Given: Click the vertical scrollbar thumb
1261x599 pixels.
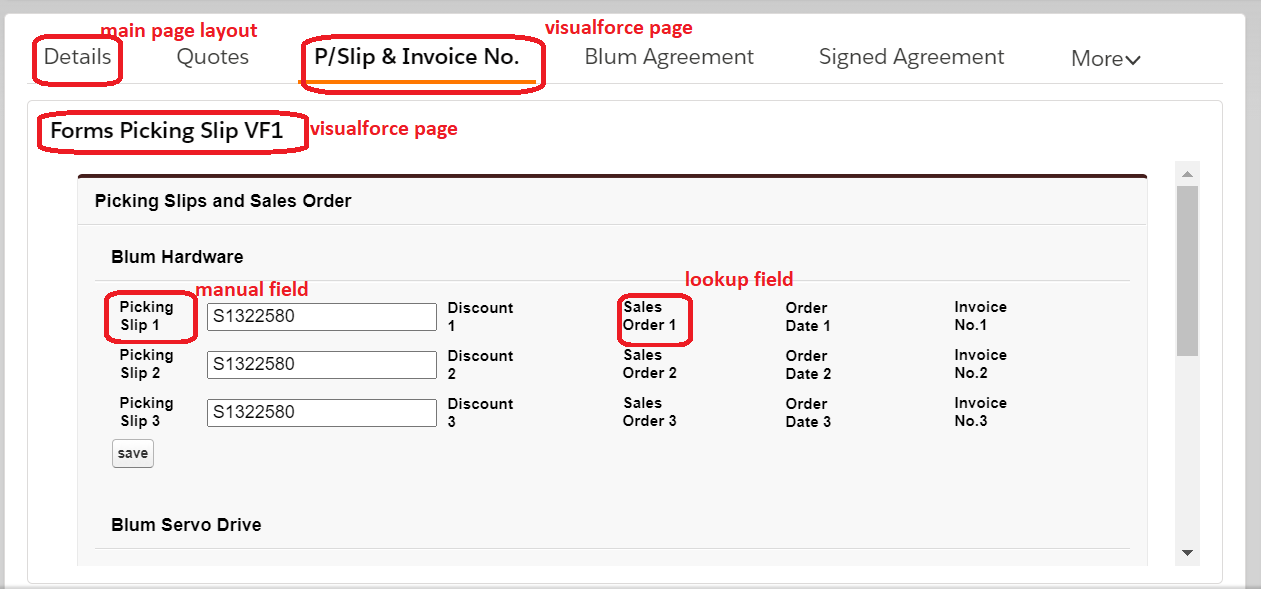Looking at the screenshot, I should click(x=1188, y=270).
